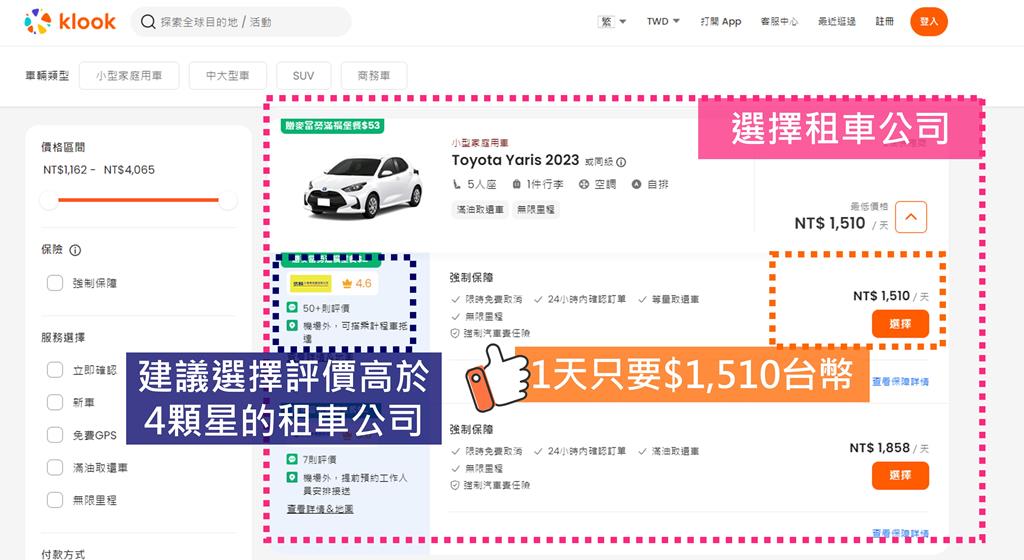Click the 自排 automatic transmission icon

pyautogui.click(x=637, y=185)
